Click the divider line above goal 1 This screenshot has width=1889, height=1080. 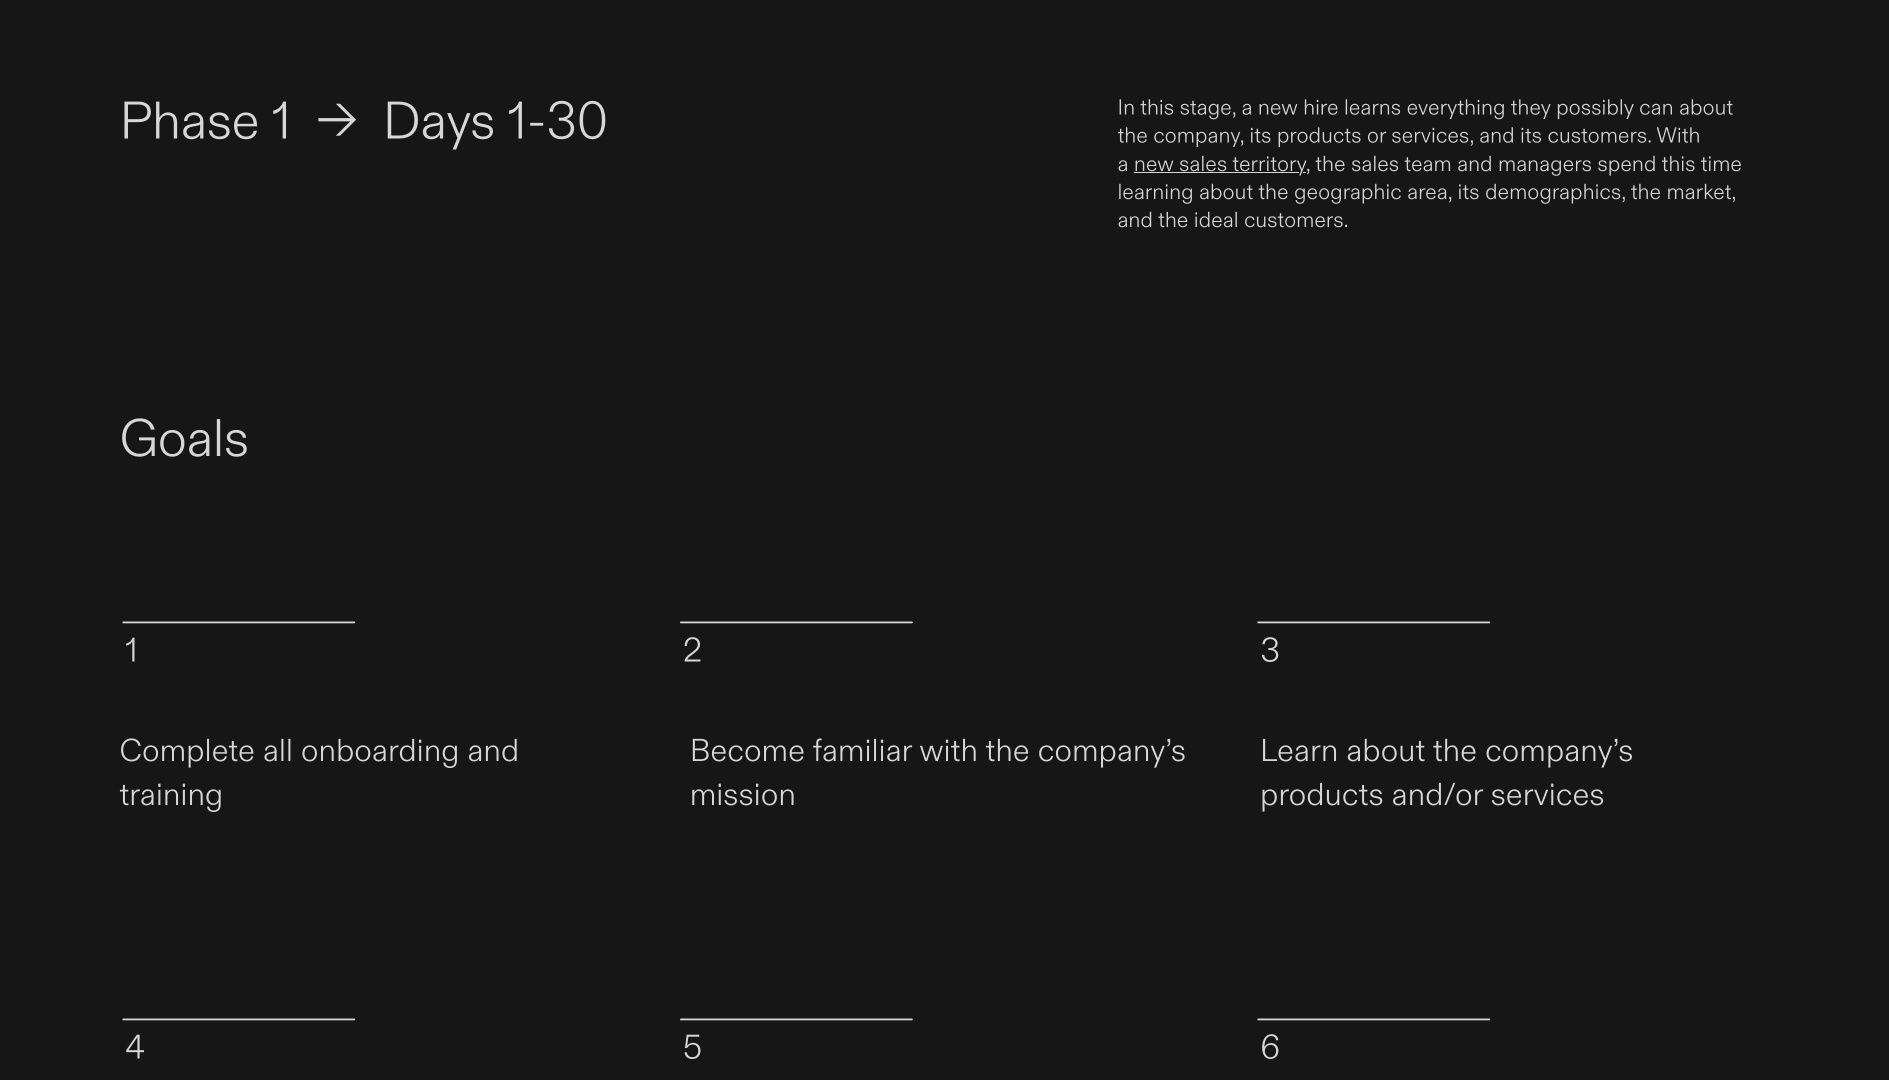coord(238,622)
